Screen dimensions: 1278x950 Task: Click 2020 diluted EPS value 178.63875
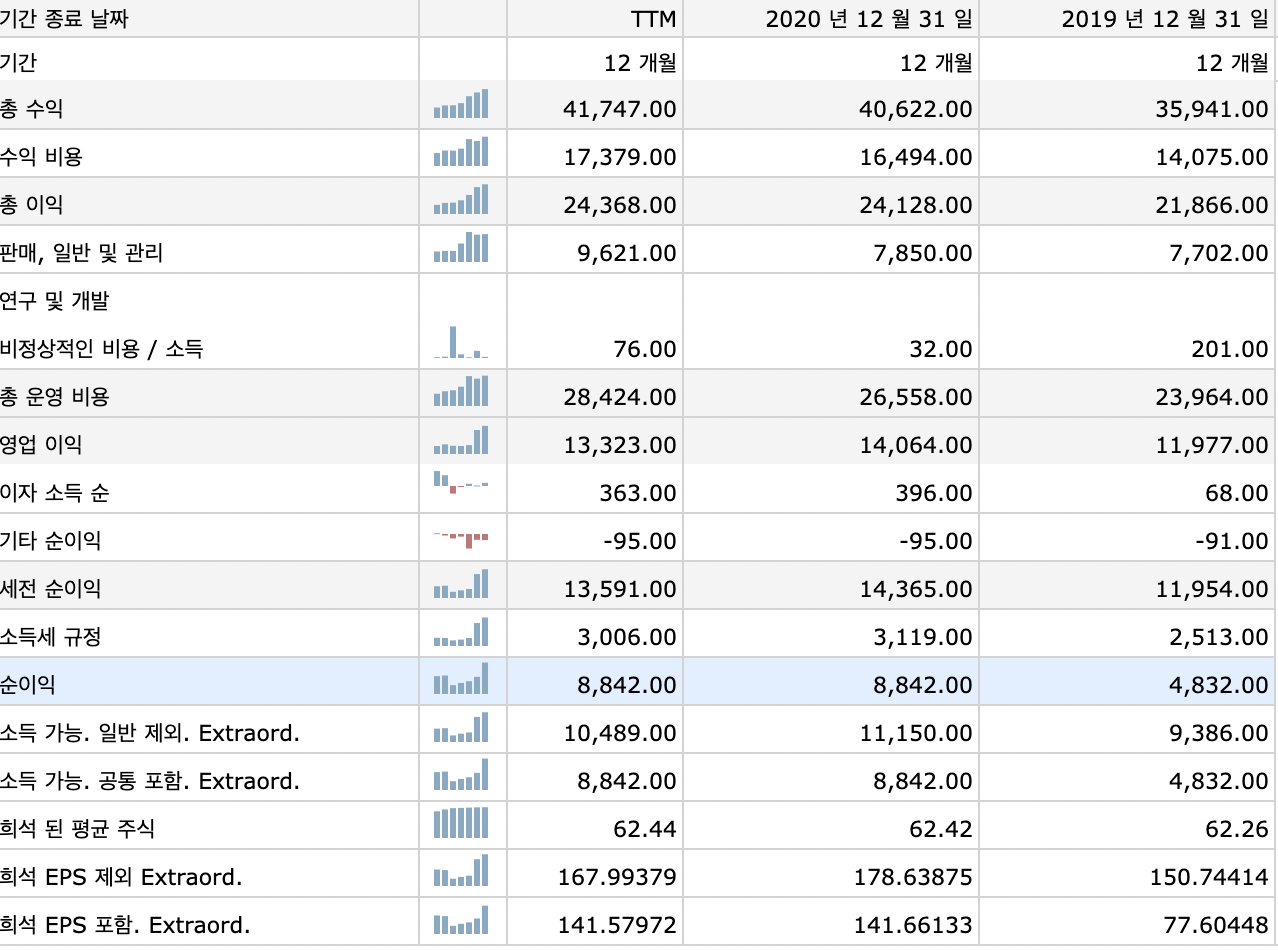[913, 877]
